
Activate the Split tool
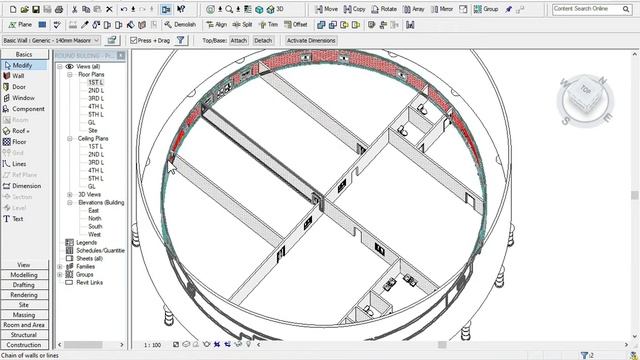(242, 25)
